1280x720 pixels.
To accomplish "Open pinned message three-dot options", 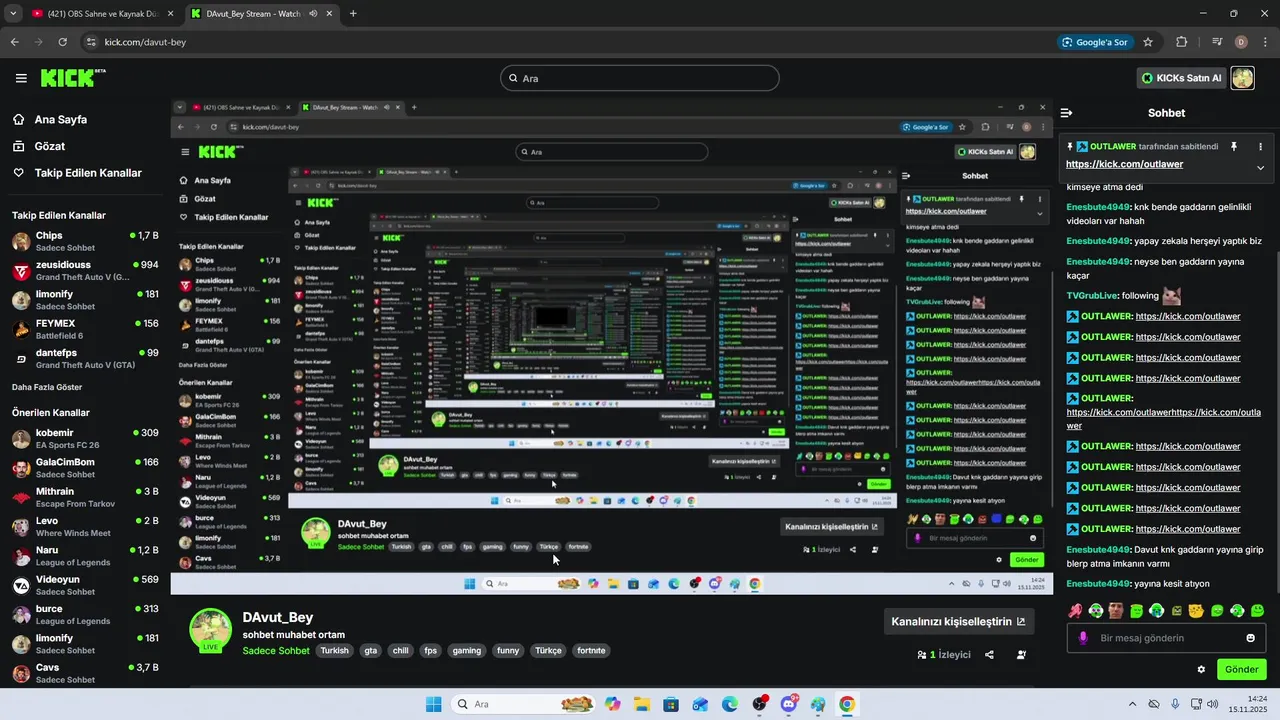I will [1260, 146].
